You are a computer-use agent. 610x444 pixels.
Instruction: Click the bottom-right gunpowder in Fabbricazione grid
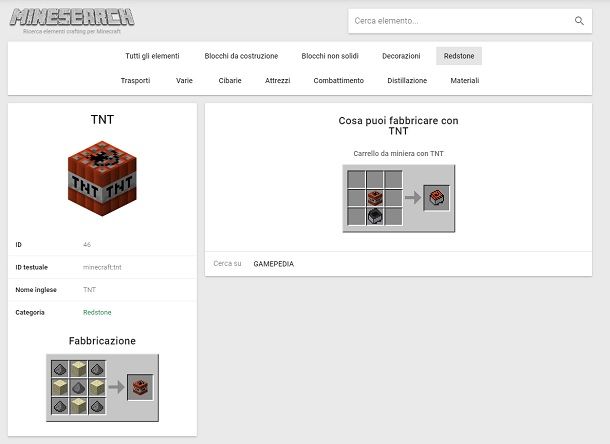coord(97,406)
